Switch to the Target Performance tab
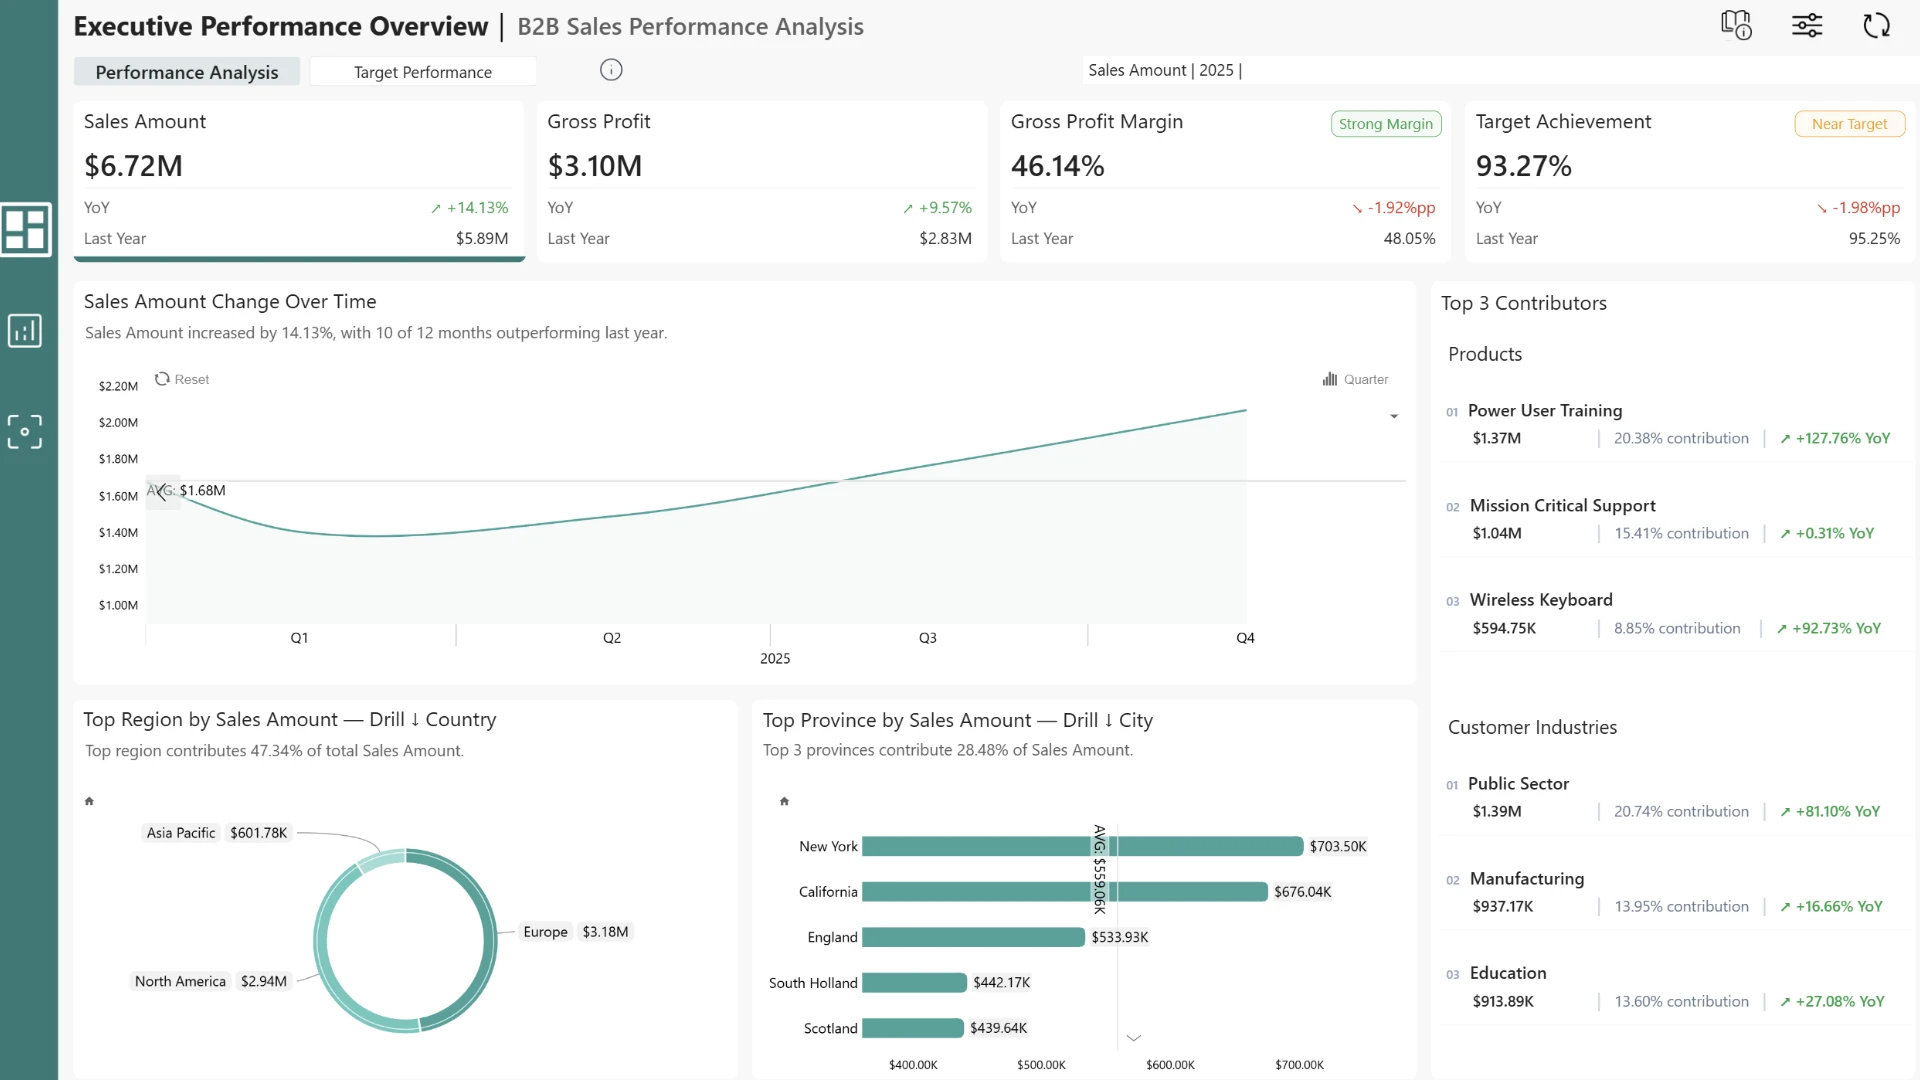The width and height of the screenshot is (1920, 1080). pos(423,72)
